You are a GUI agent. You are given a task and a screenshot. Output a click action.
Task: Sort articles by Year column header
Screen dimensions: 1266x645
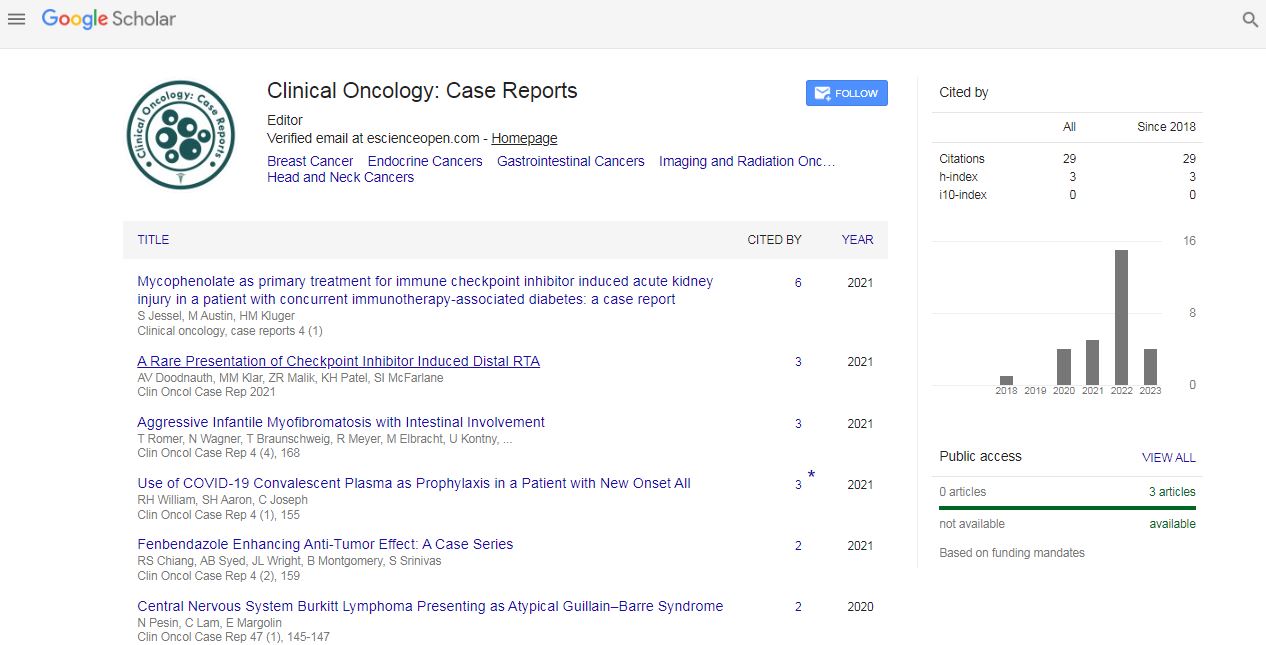pos(857,240)
